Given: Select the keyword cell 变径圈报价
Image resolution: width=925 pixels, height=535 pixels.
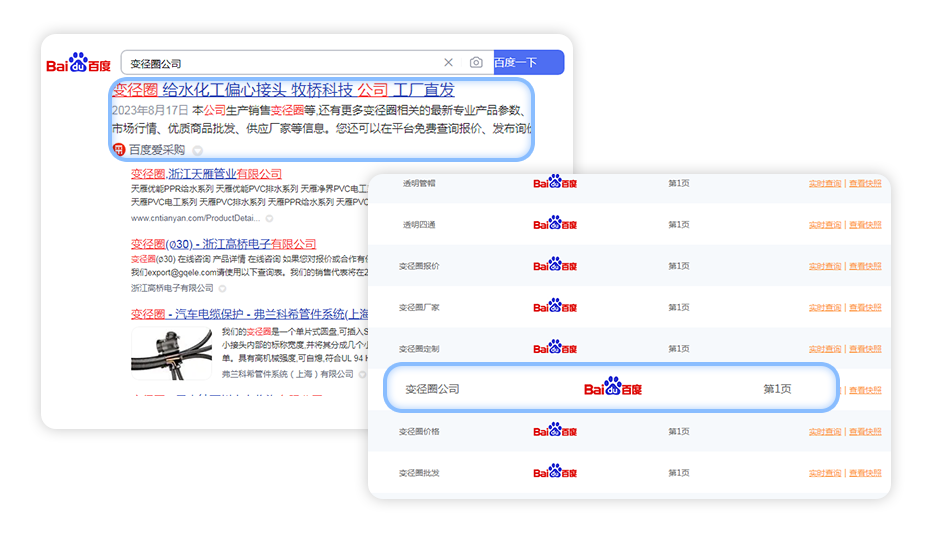Looking at the screenshot, I should 419,266.
